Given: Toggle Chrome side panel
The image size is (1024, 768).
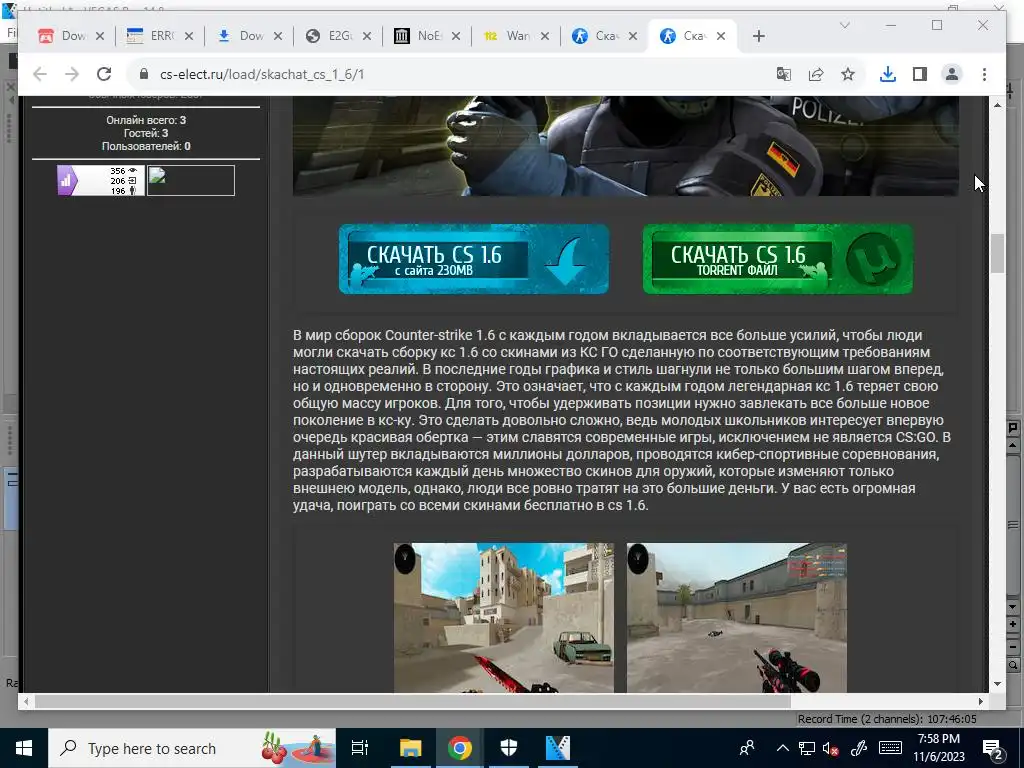Looking at the screenshot, I should (920, 74).
